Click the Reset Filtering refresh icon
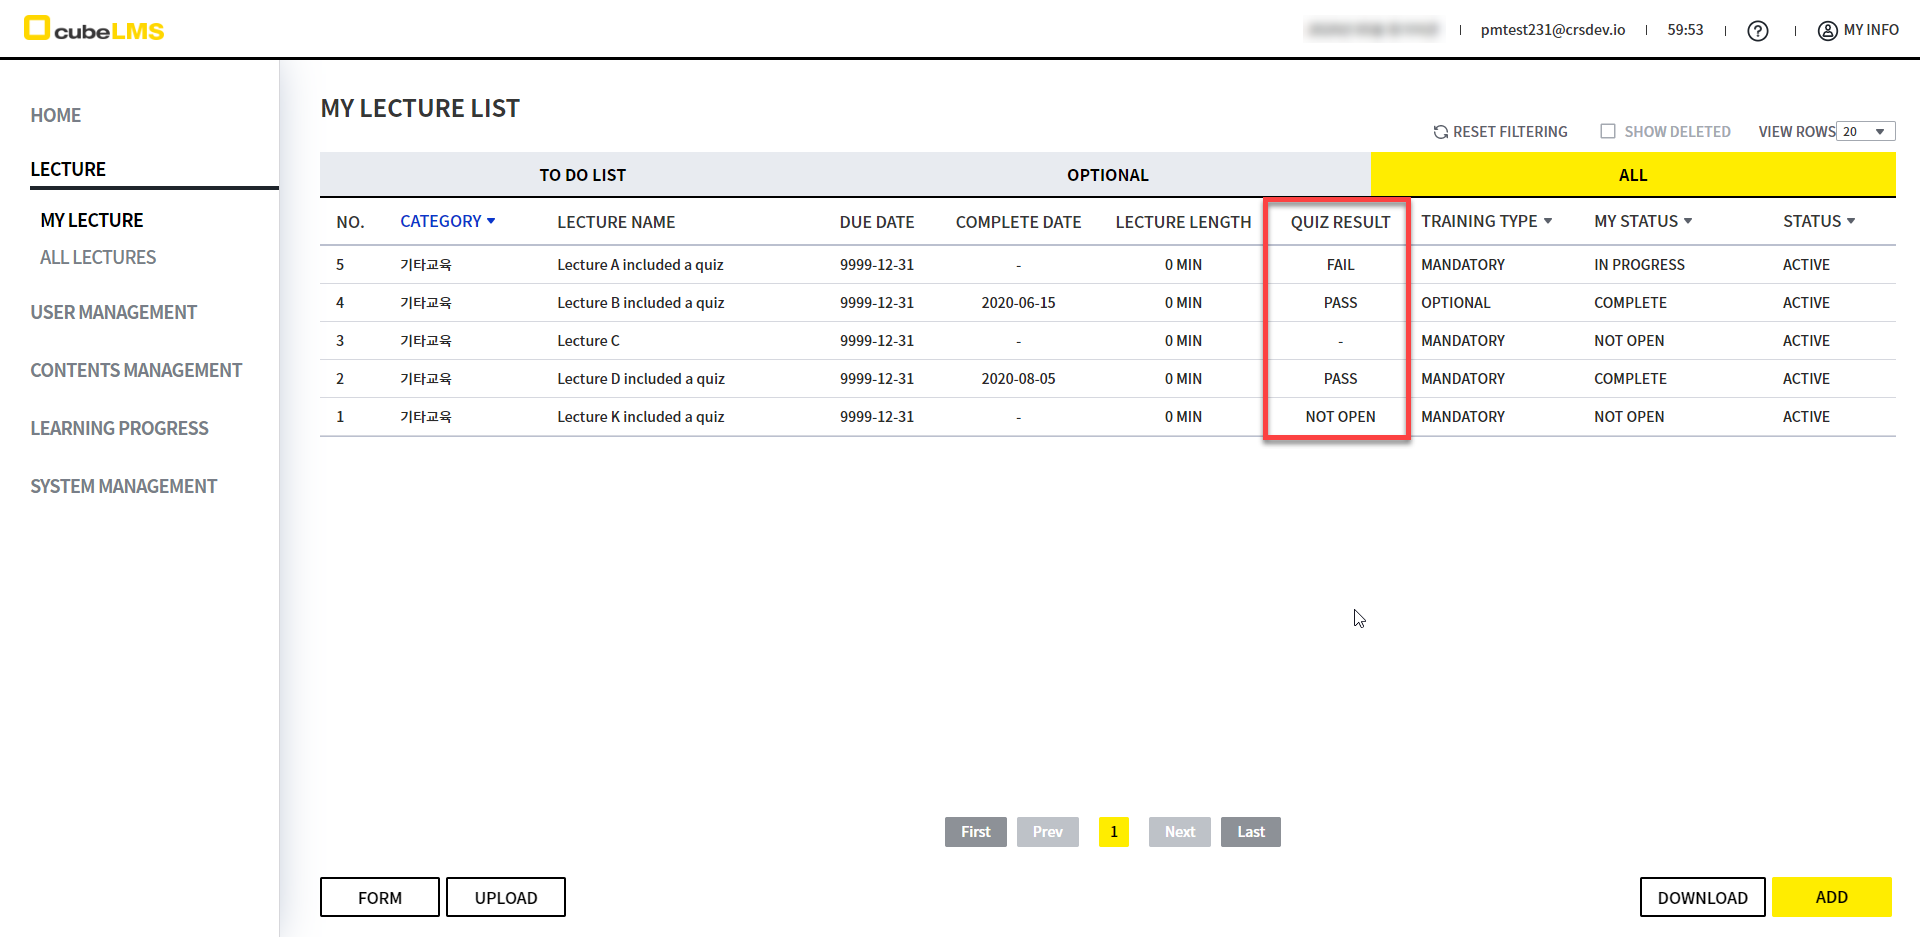The width and height of the screenshot is (1920, 937). click(1440, 132)
